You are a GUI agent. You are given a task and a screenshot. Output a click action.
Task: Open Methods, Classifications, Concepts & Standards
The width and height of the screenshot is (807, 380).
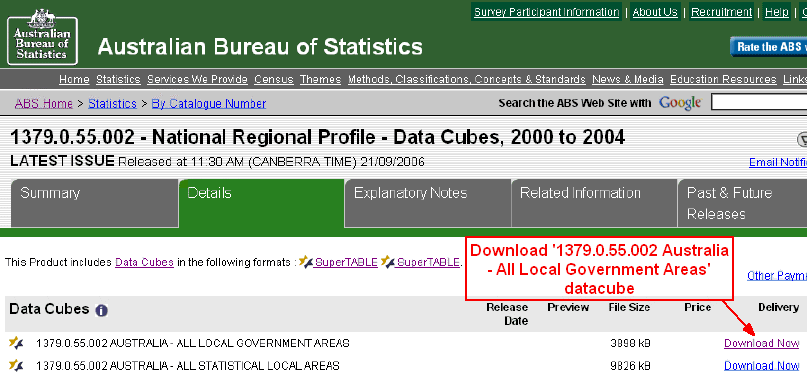[x=467, y=79]
